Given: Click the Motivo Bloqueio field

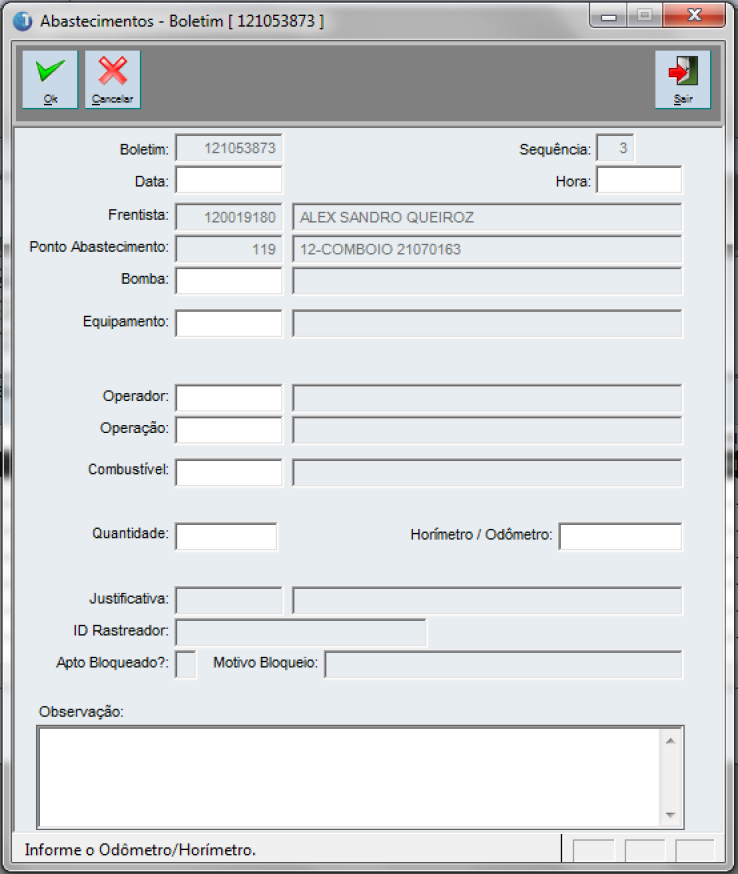Looking at the screenshot, I should [503, 664].
